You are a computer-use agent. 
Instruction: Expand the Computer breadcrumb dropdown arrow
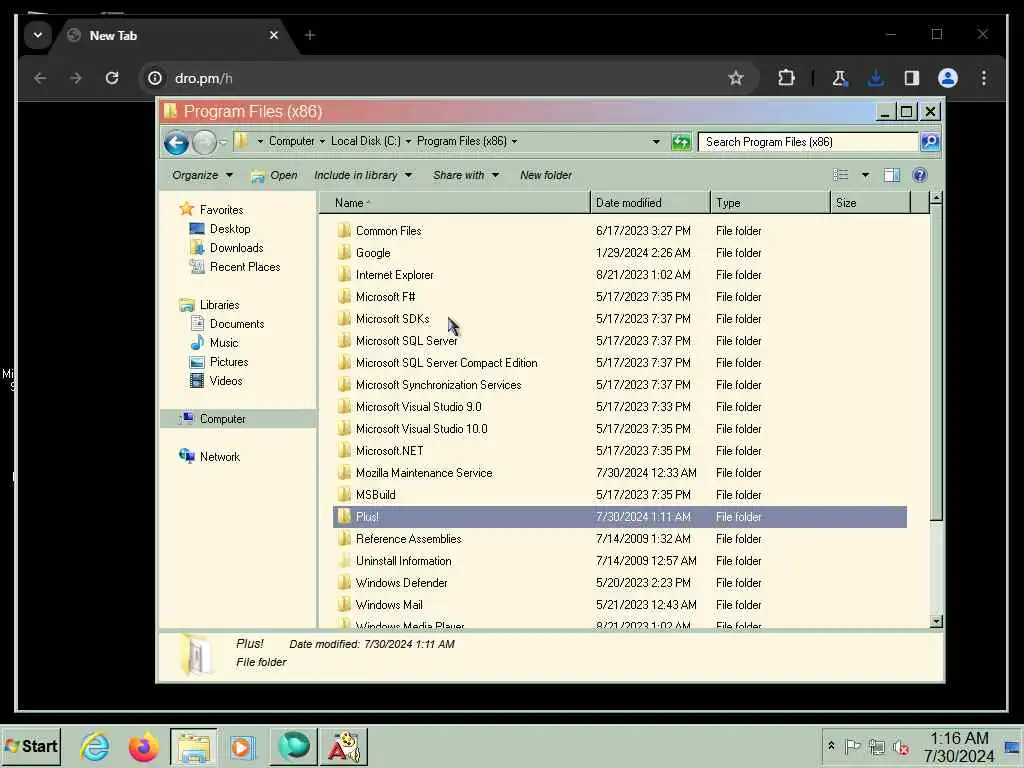point(322,141)
